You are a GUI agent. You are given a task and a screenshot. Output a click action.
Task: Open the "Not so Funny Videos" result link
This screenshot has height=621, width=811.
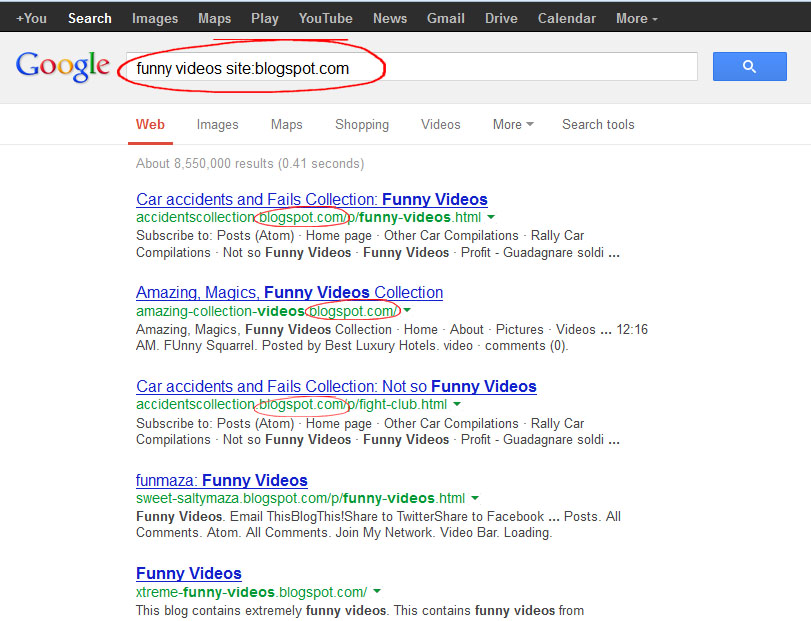(336, 386)
